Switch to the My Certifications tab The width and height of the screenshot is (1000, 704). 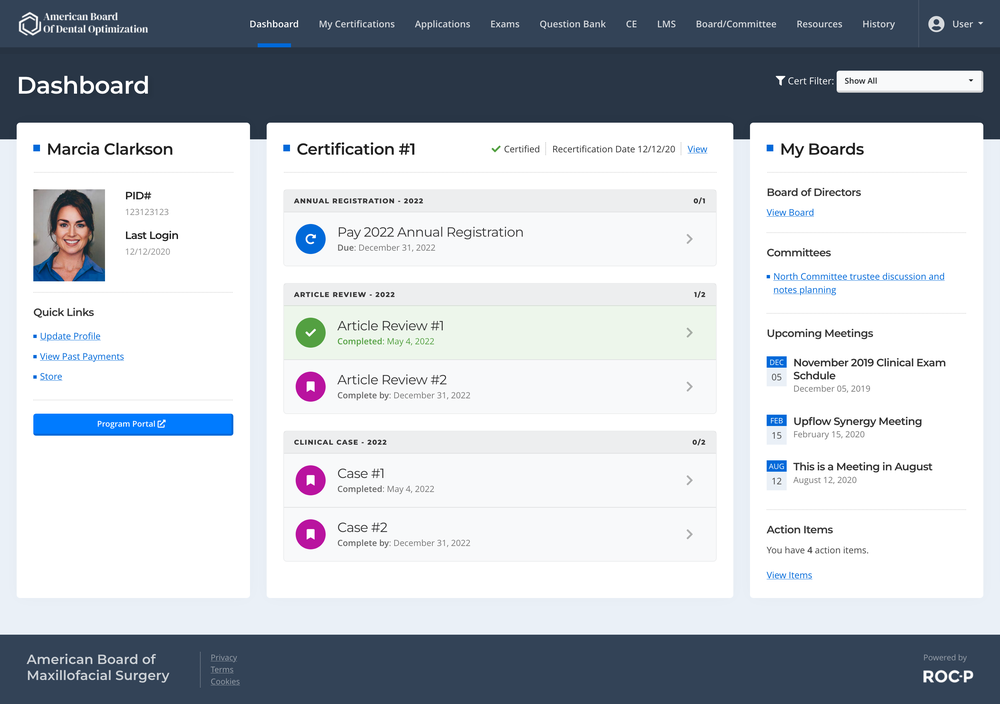point(357,23)
